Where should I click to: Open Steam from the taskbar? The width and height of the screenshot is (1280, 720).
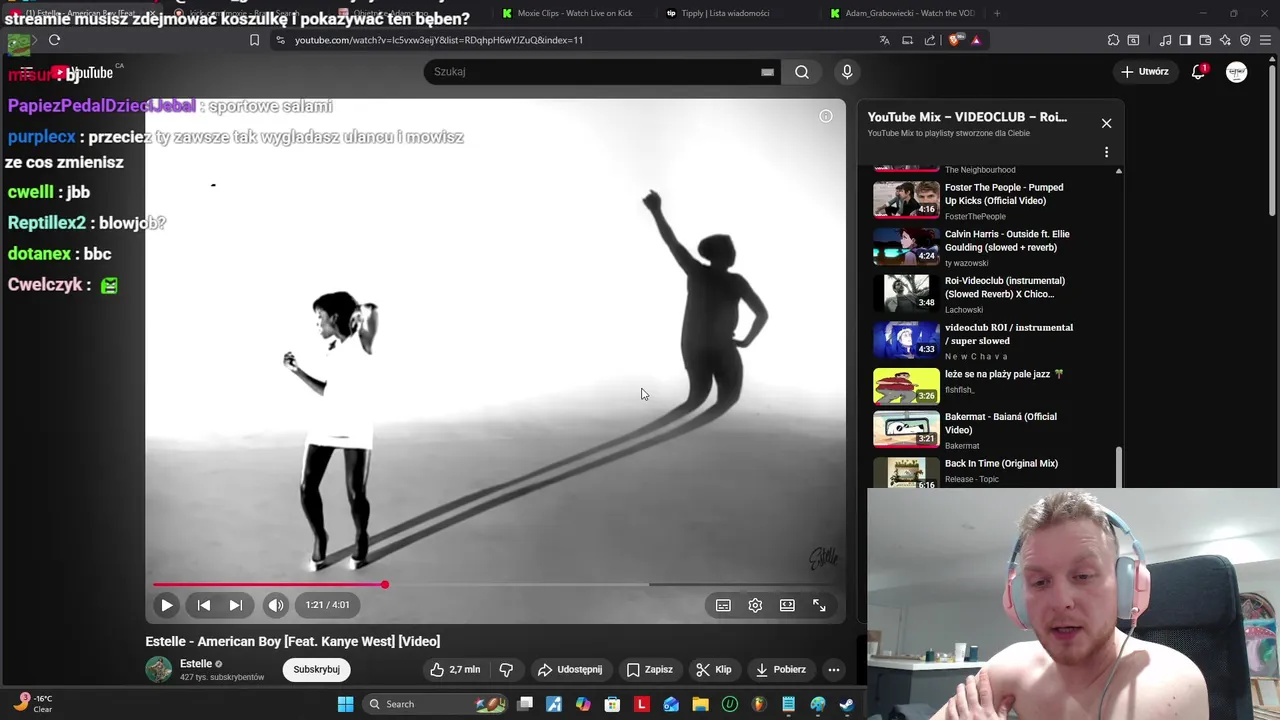[x=847, y=704]
